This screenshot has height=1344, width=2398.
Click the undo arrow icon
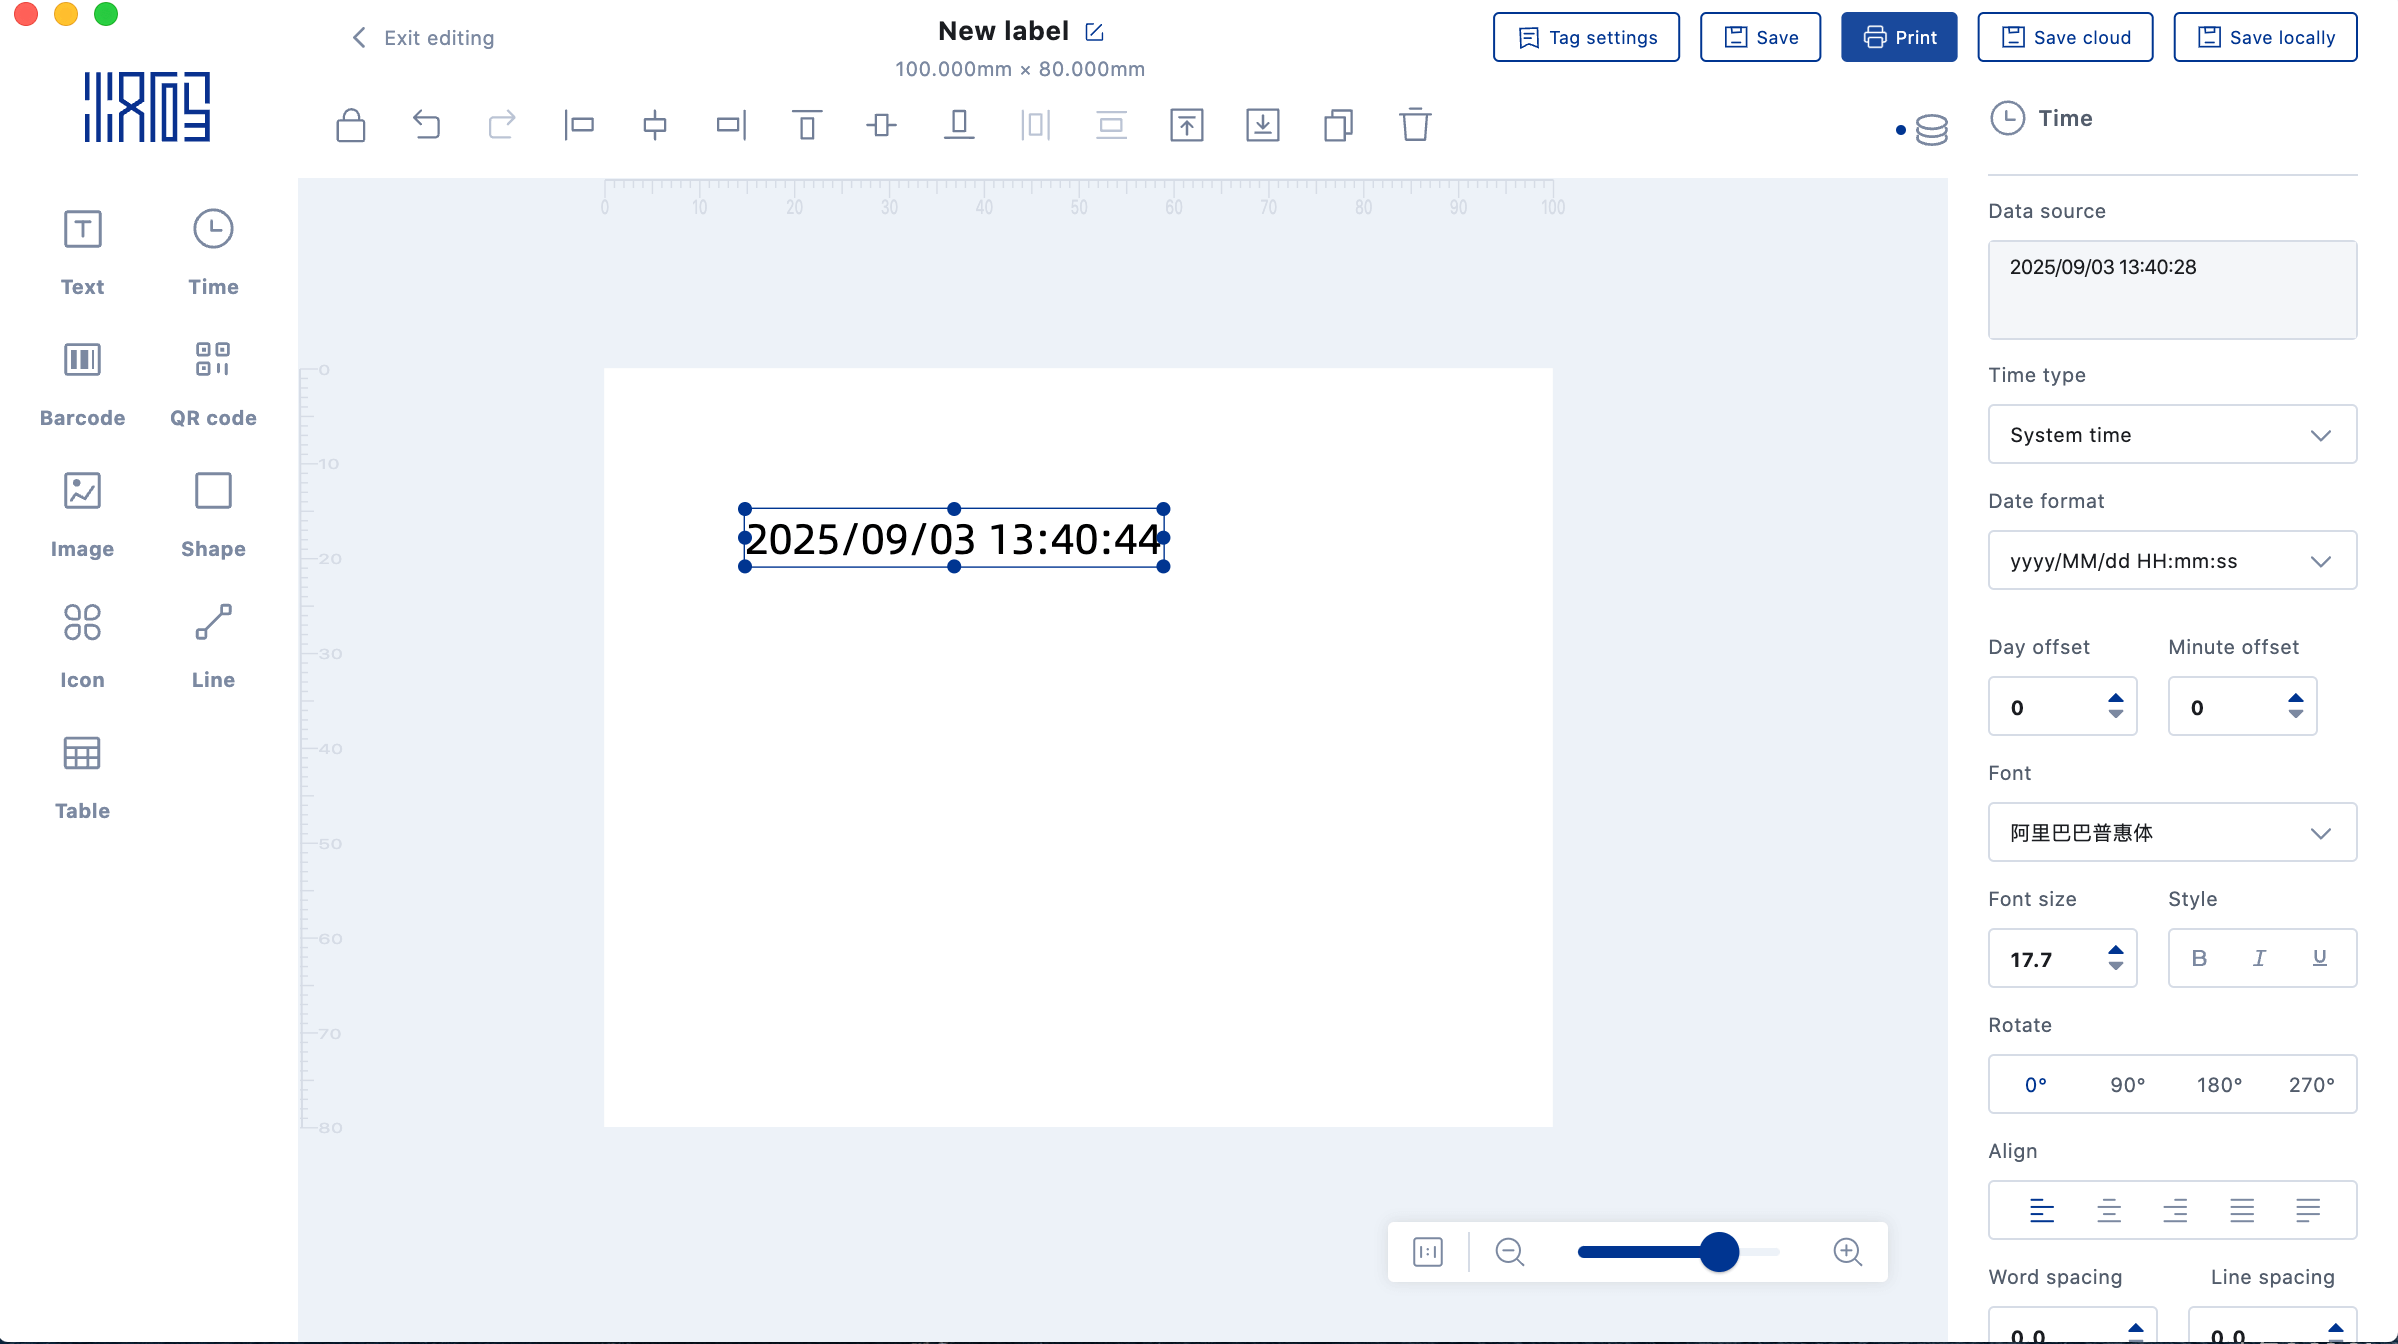426,125
